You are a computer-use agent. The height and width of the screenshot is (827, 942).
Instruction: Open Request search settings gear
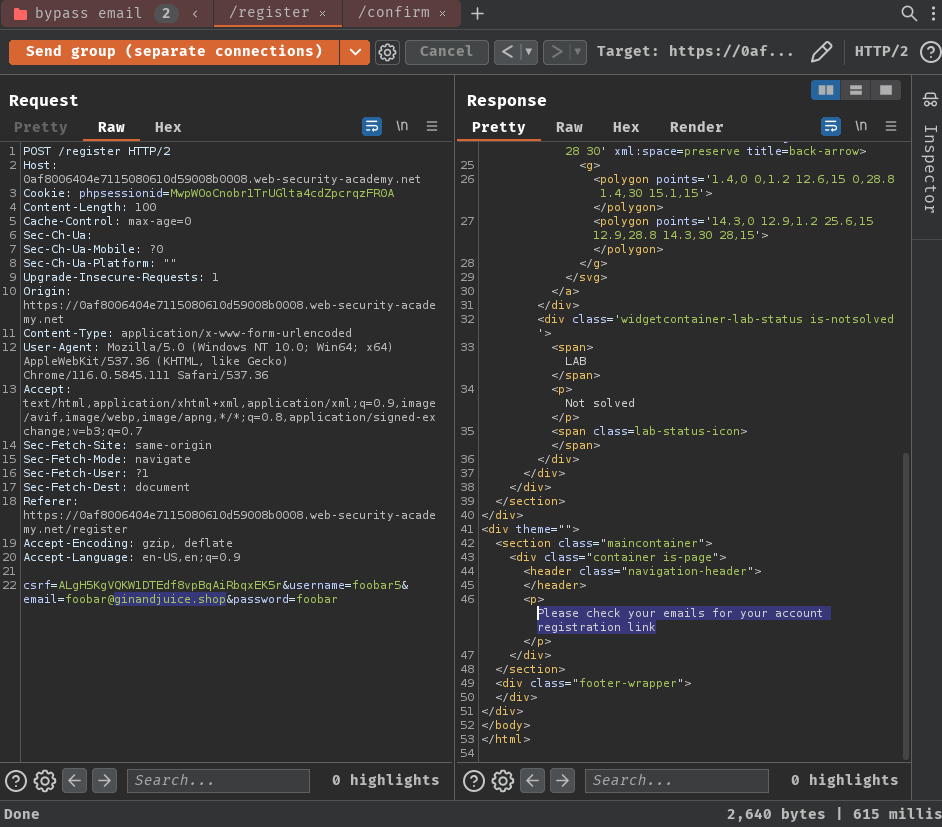[45, 781]
